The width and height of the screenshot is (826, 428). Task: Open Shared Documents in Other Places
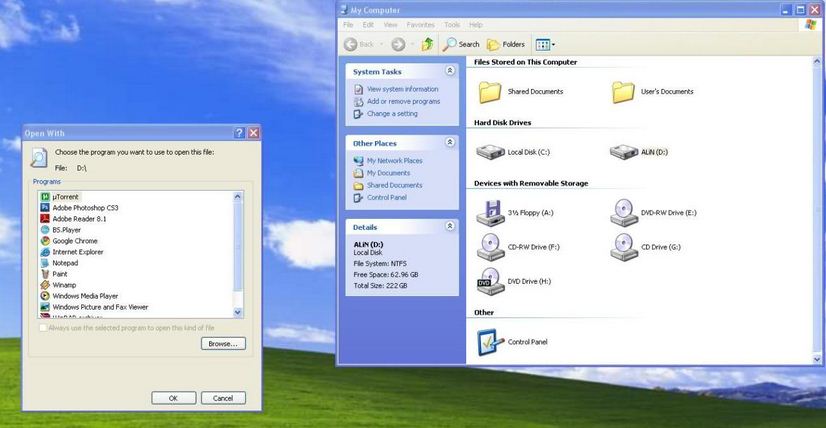point(395,185)
